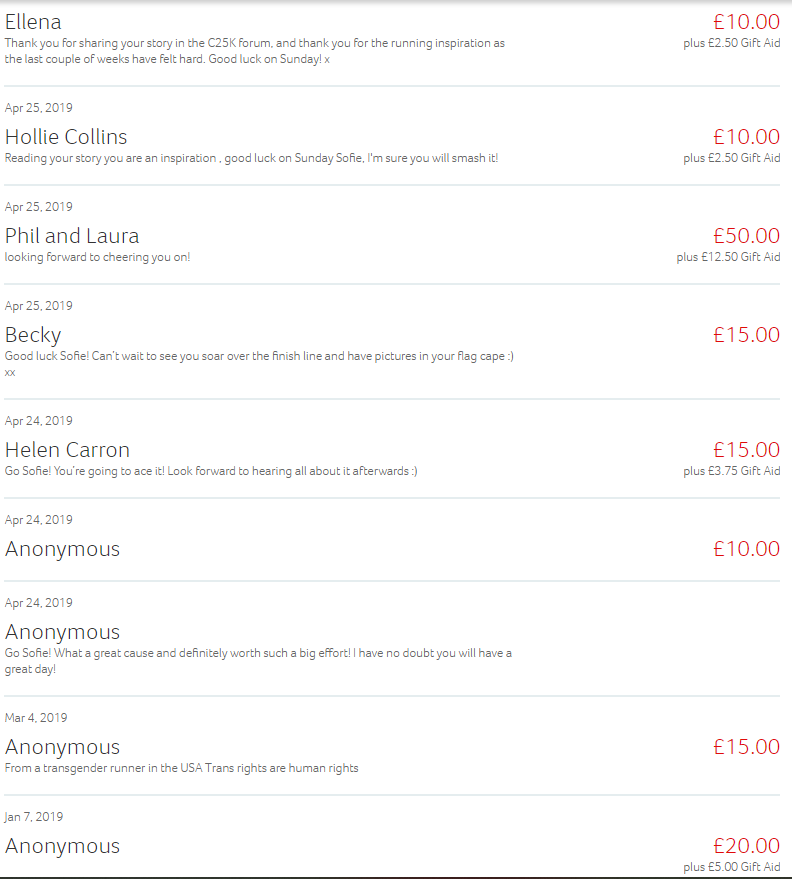Open Hollie Collins donor name

[66, 137]
